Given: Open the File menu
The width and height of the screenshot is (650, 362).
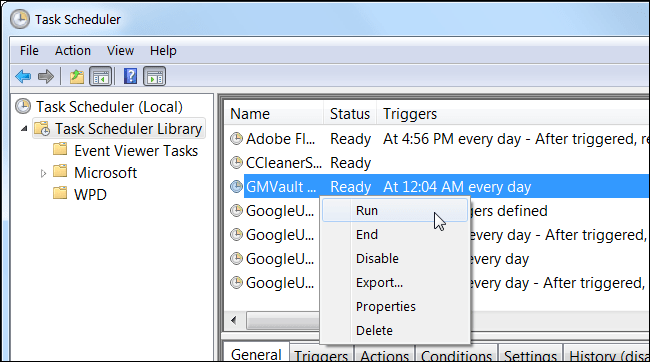Looking at the screenshot, I should (29, 51).
